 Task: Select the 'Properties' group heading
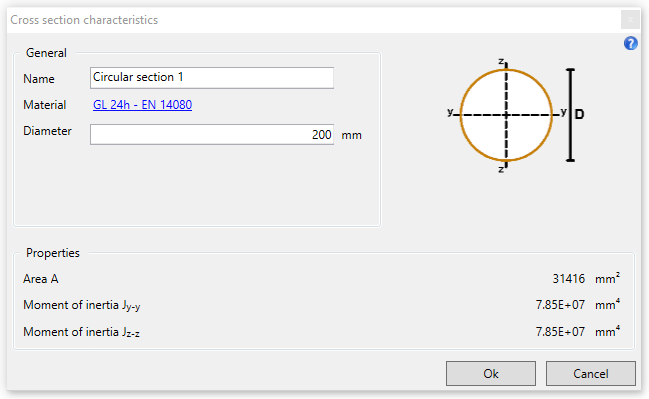53,253
